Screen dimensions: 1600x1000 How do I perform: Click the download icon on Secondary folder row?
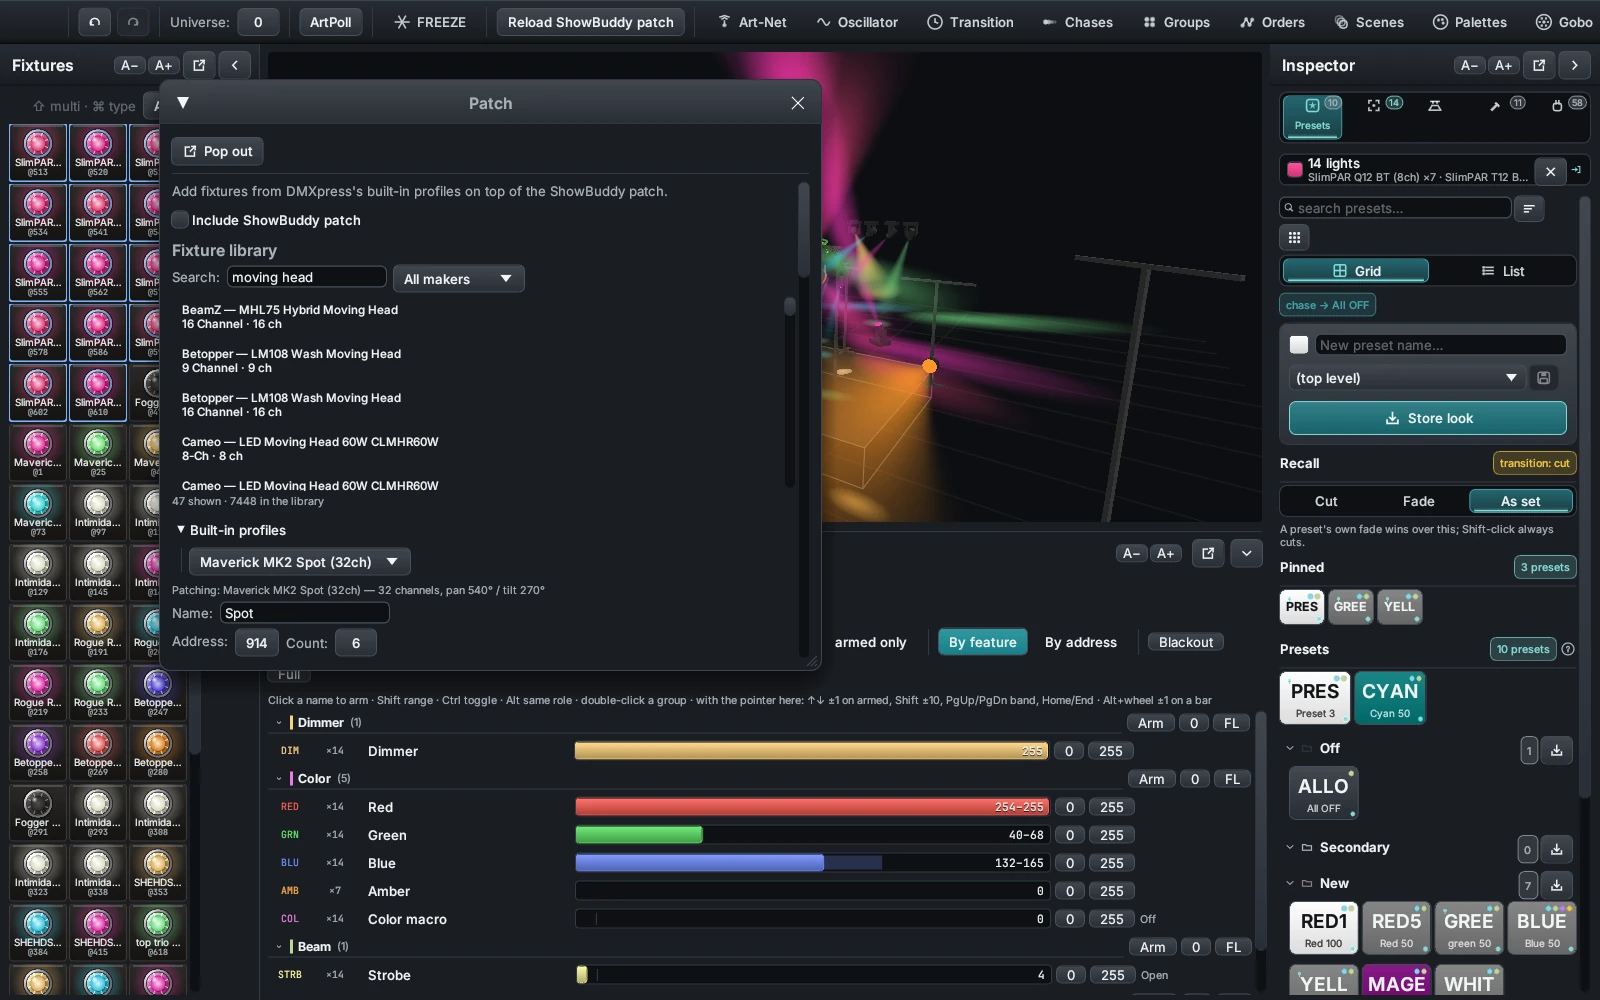[x=1556, y=849]
